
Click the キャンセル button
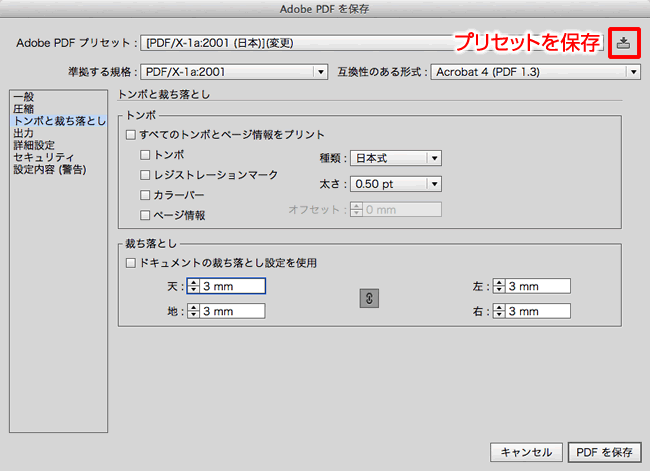(x=526, y=452)
